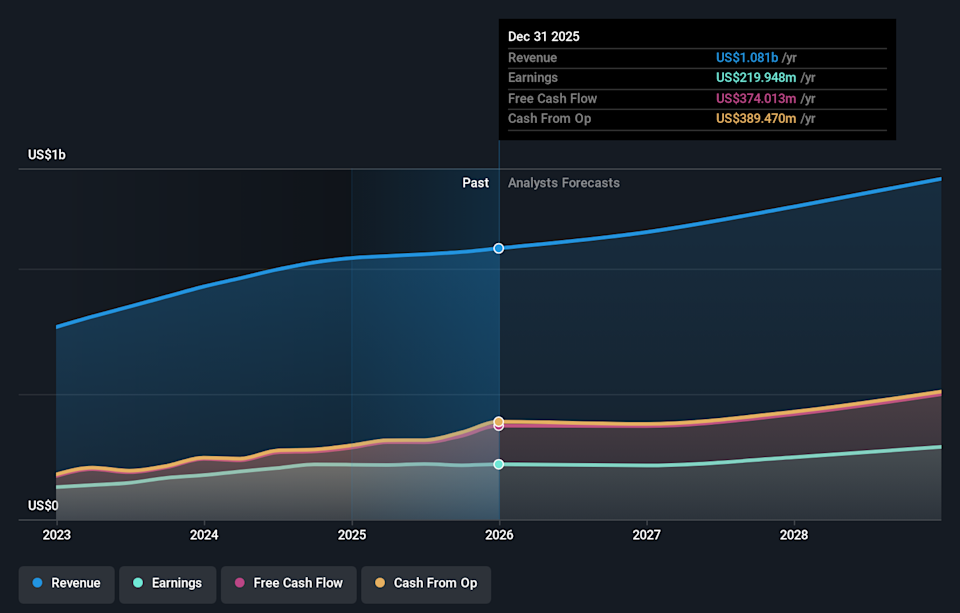
Task: Select the orange Cash From Op marker
Action: click(499, 421)
